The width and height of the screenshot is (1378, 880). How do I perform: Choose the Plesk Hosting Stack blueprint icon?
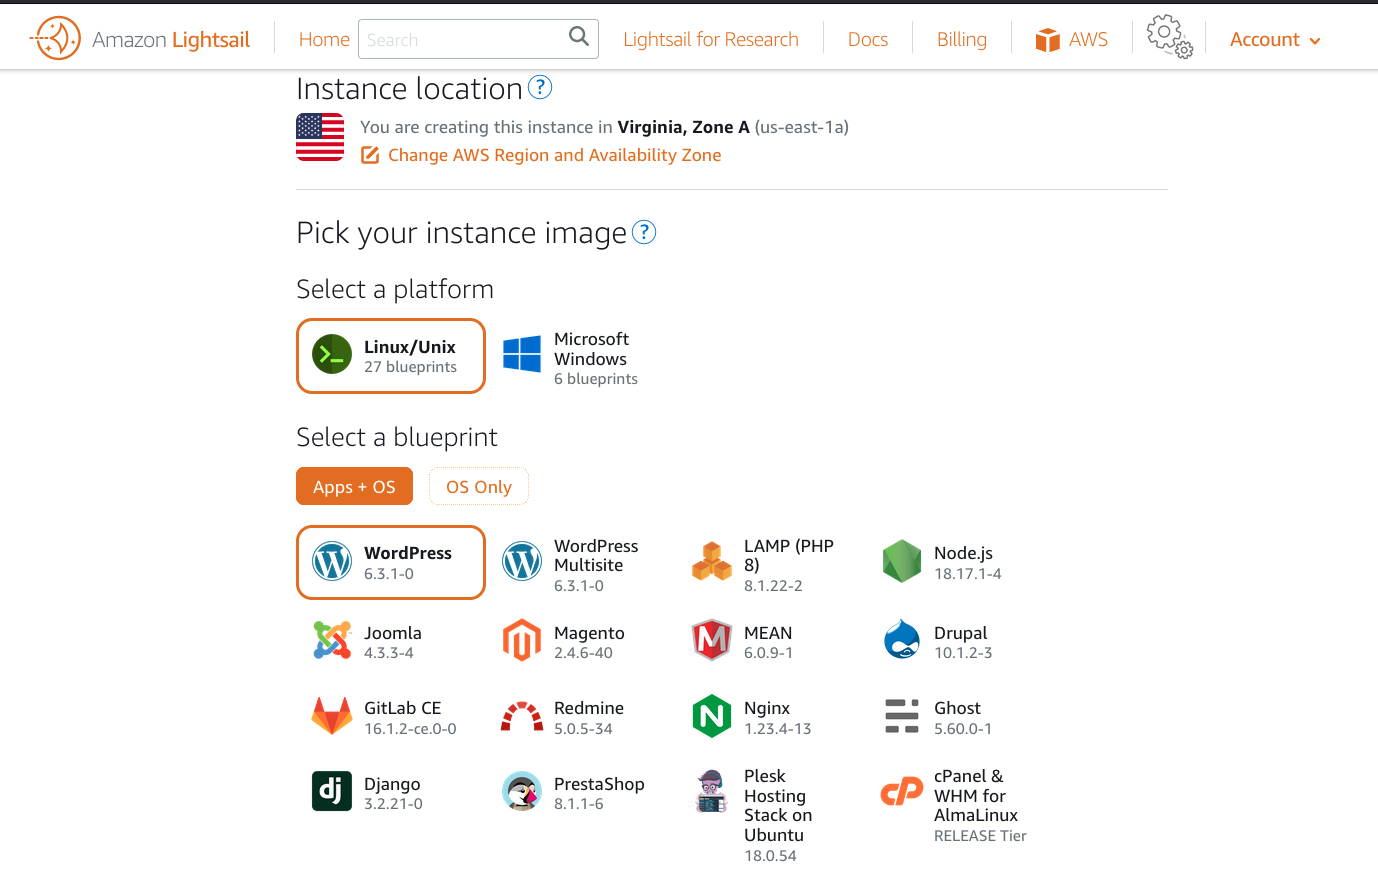712,791
